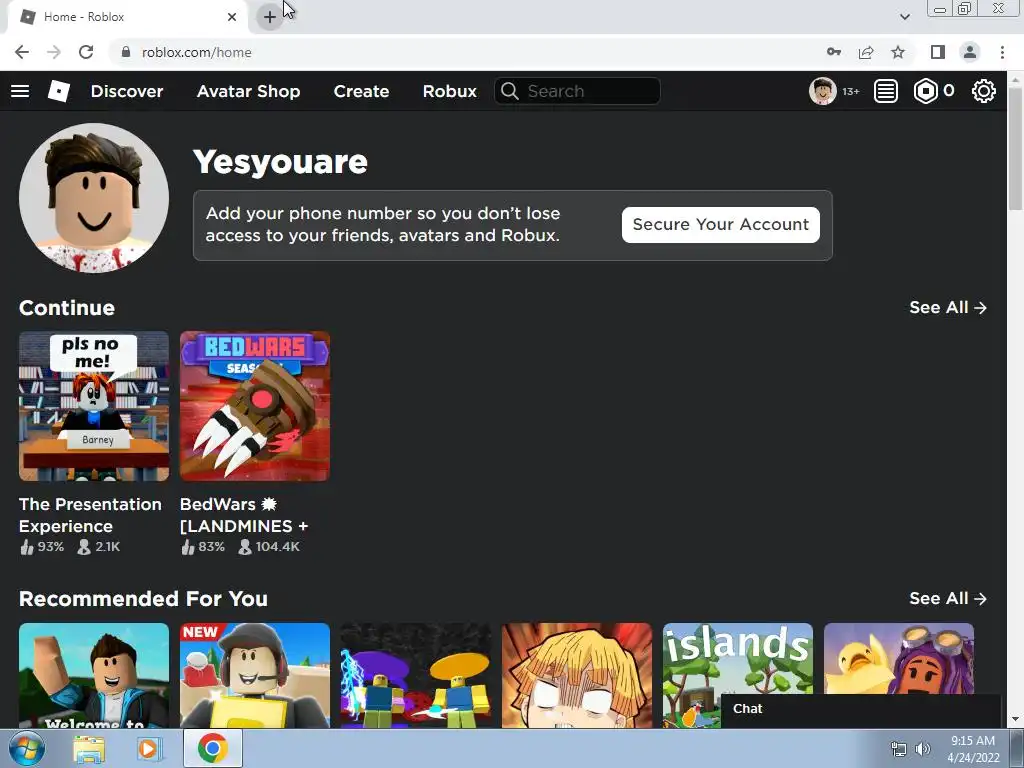Screen dimensions: 1024x768
Task: Open the islands game thumbnail
Action: click(738, 658)
